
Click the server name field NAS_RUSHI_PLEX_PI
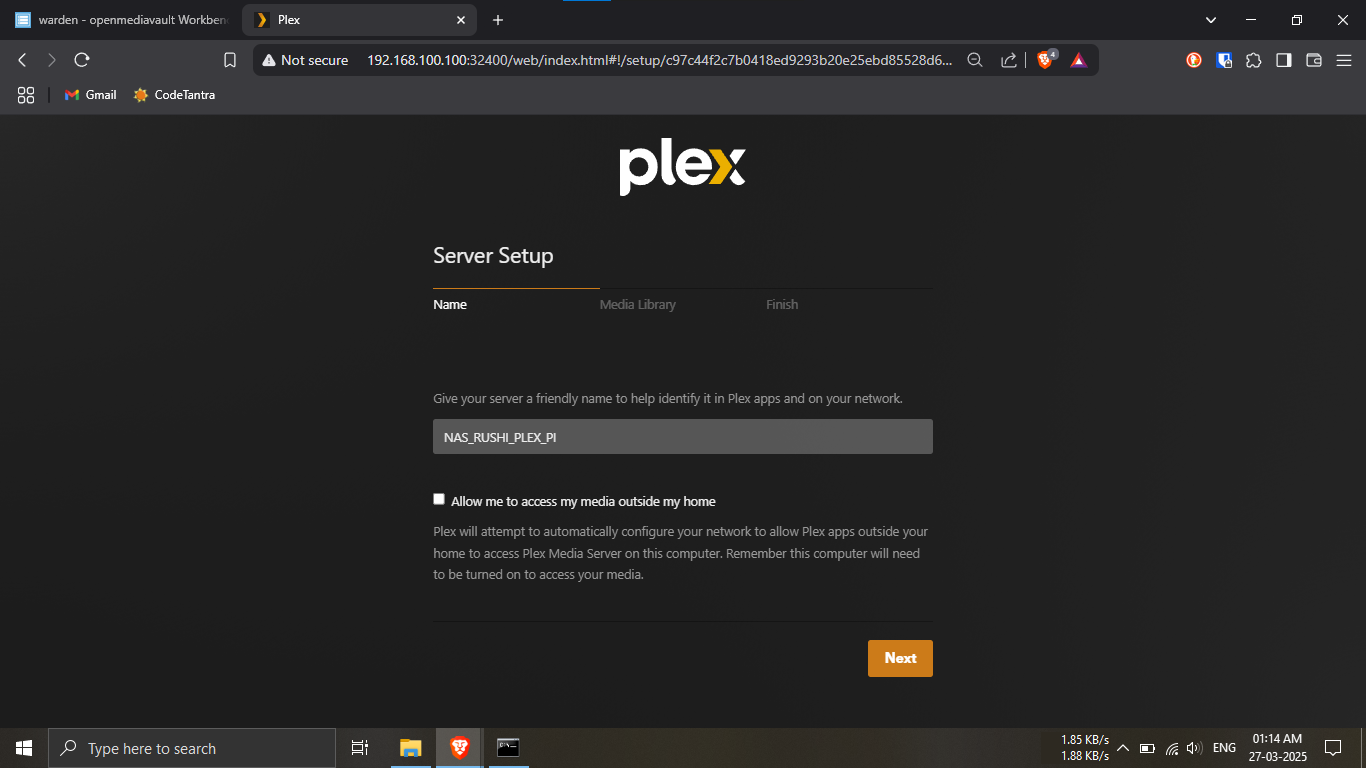(x=682, y=437)
